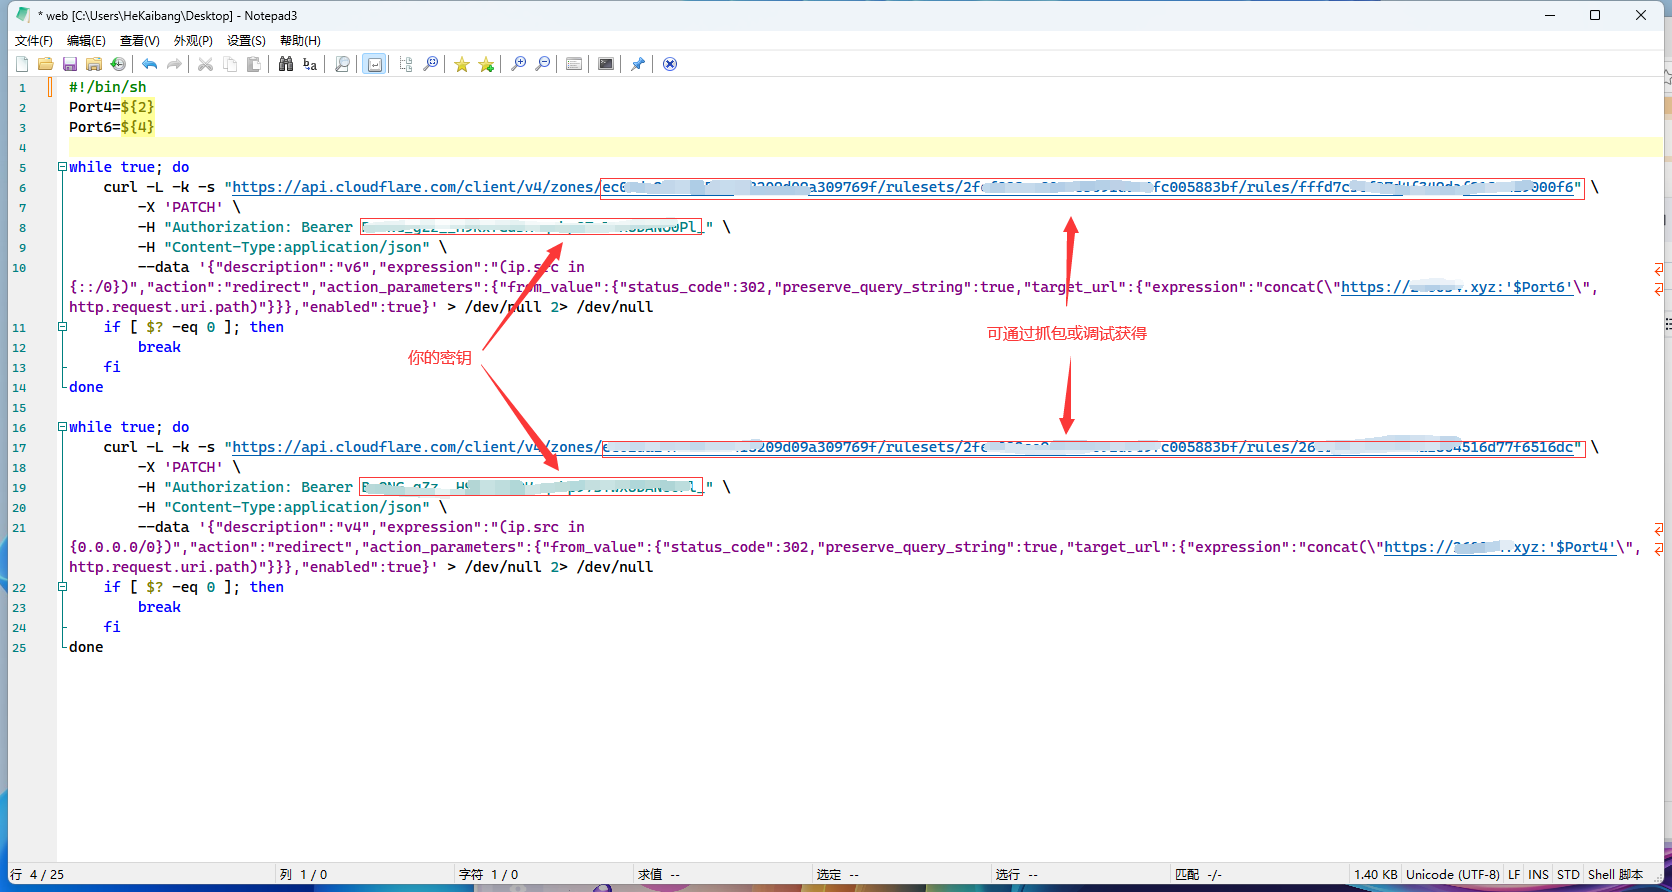Screen dimensions: 1672x892
Task: Change Shell 脚本 syntax scheme in status bar
Action: coord(1615,874)
